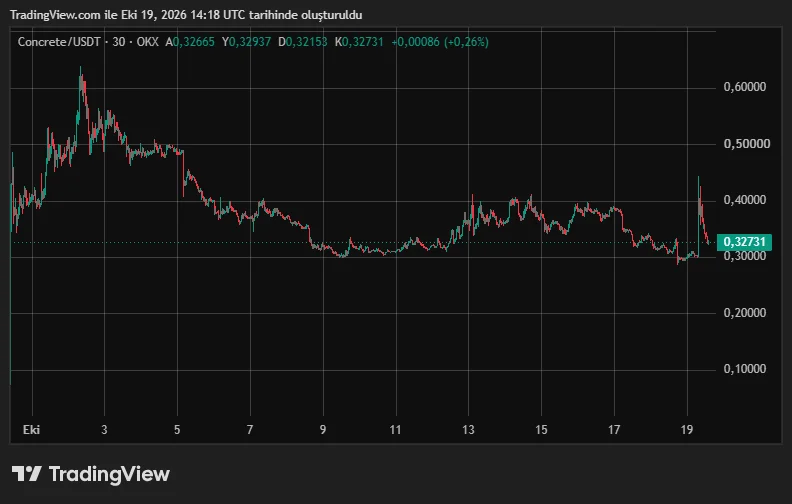Click date 15 on the time axis
792x504 pixels.
[541, 430]
